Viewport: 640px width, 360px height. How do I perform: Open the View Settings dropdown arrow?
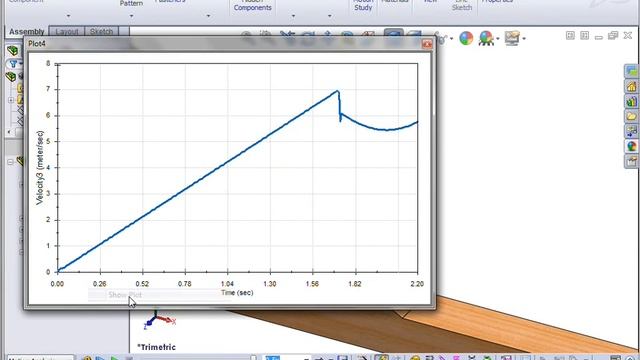(x=524, y=39)
